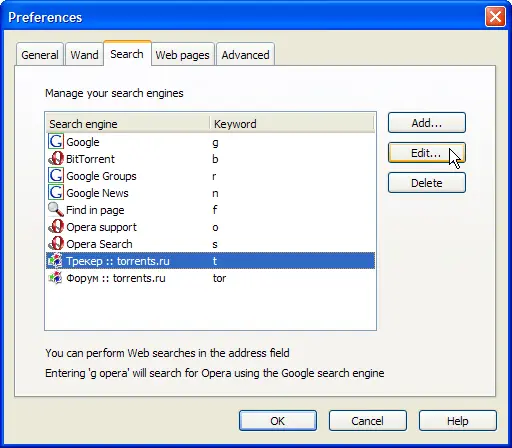Click keyword 't' in Трекер row
The height and width of the screenshot is (448, 512).
point(215,261)
